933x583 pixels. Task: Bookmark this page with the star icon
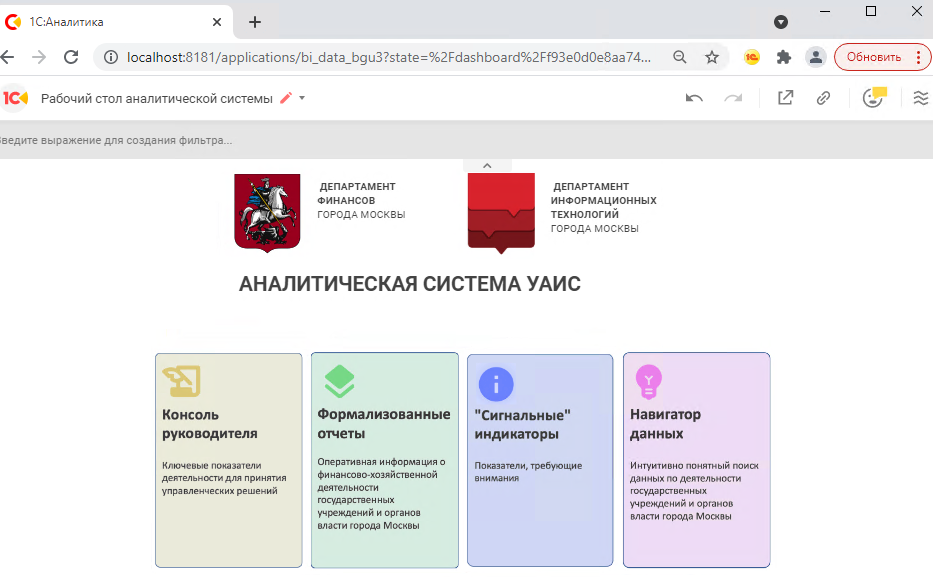pyautogui.click(x=712, y=57)
